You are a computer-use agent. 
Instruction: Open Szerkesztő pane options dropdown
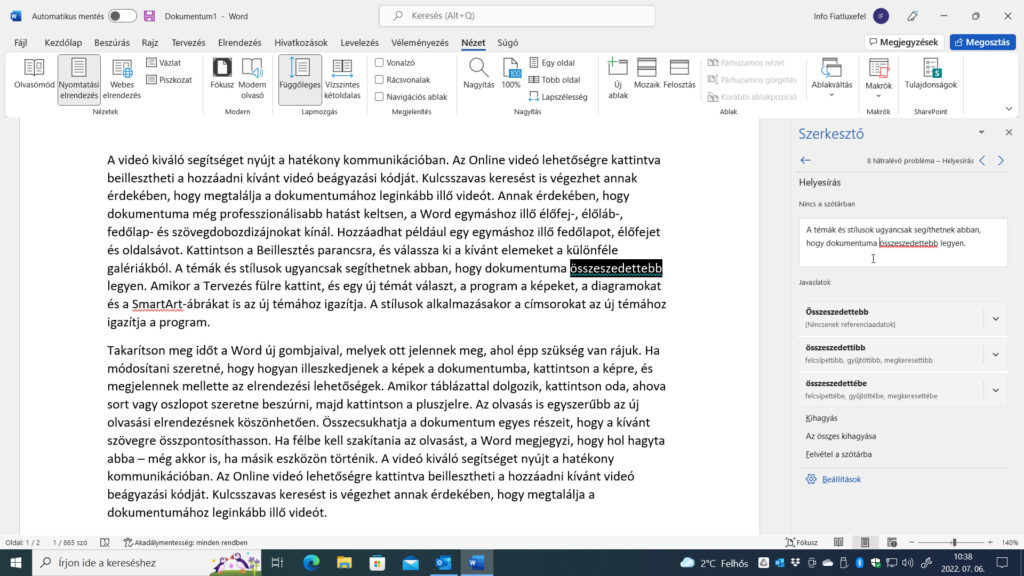pyautogui.click(x=981, y=133)
